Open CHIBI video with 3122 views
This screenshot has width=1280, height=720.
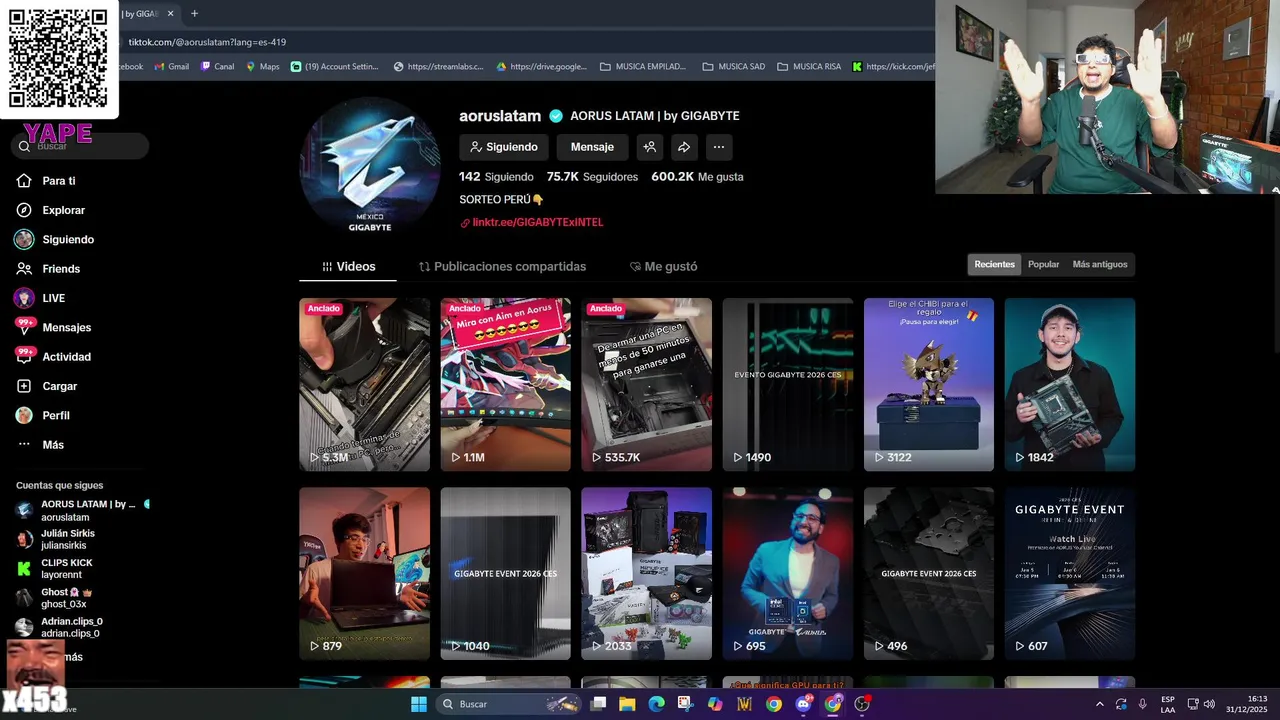coord(929,384)
